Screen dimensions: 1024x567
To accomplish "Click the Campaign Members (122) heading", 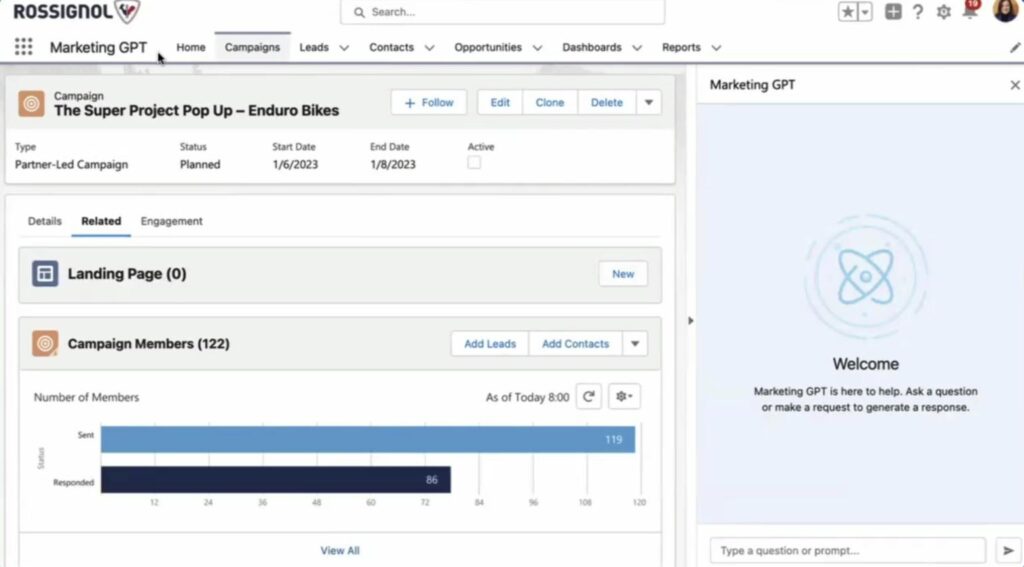I will (148, 344).
